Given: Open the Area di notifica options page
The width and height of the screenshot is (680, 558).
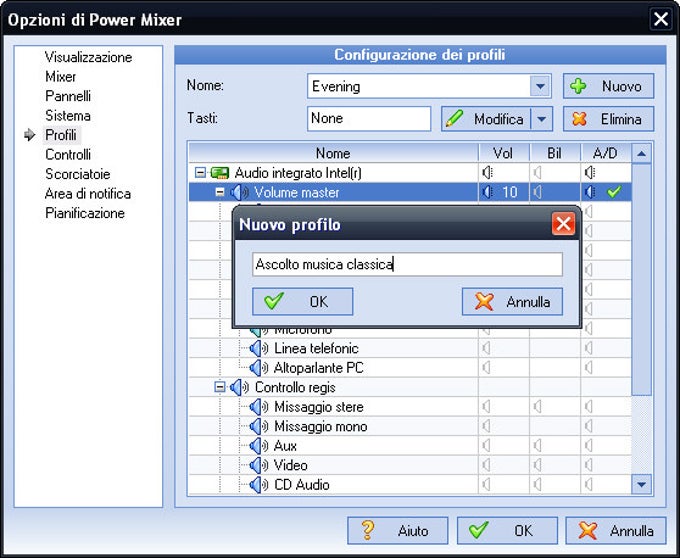Looking at the screenshot, I should pos(88,194).
